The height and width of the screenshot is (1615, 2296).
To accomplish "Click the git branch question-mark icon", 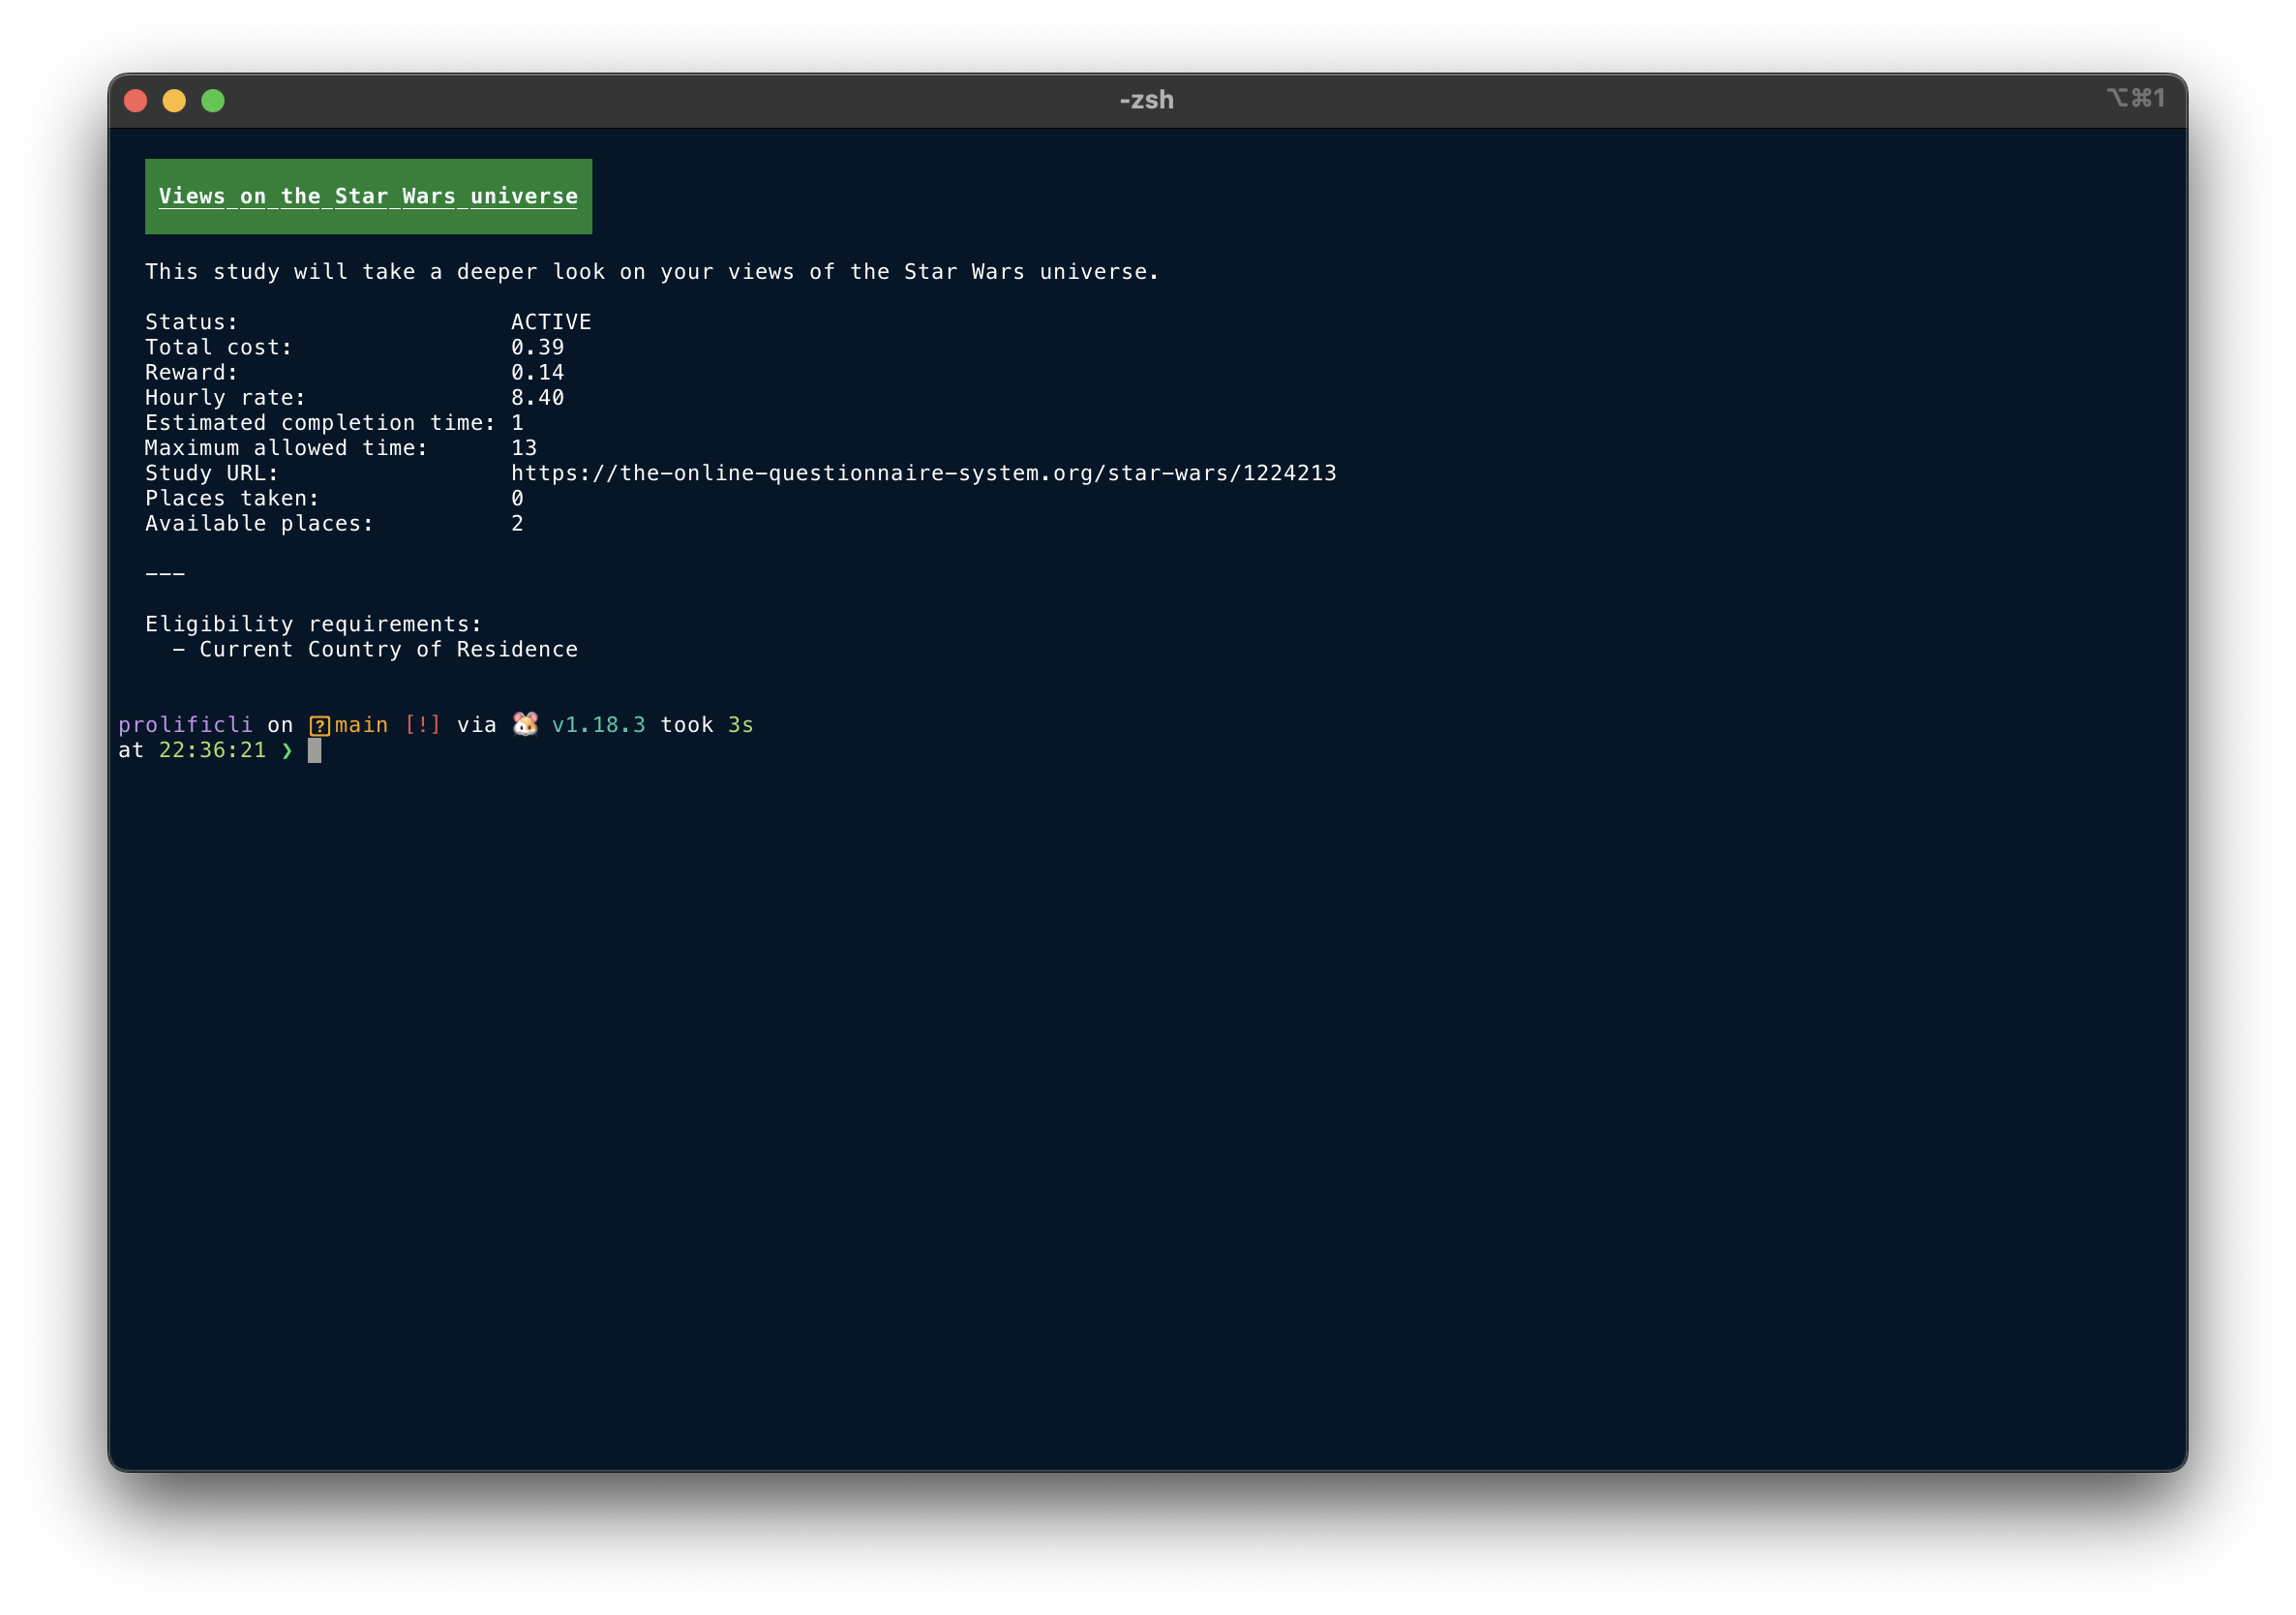I will tap(319, 726).
